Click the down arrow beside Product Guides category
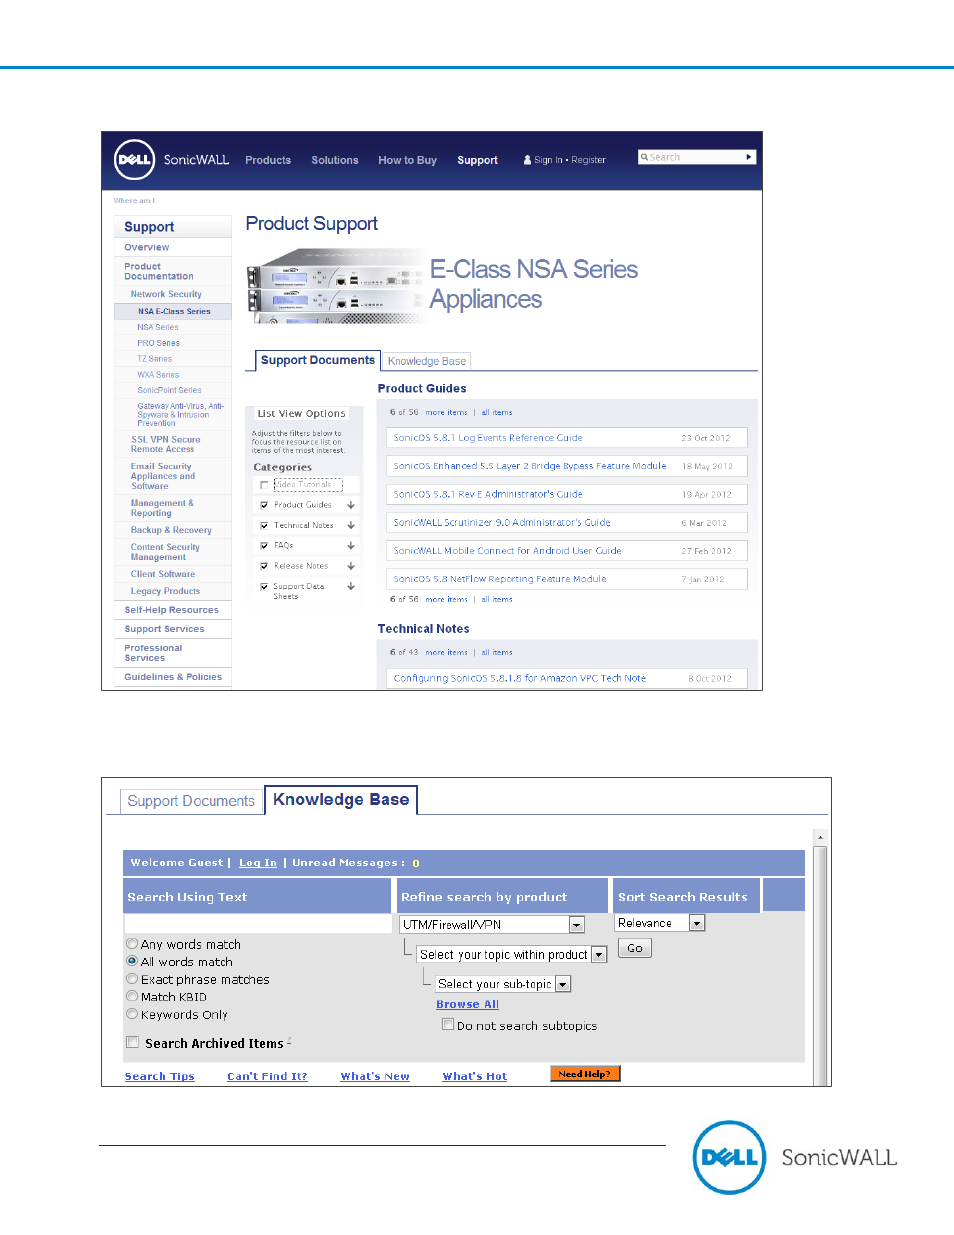 (x=351, y=505)
